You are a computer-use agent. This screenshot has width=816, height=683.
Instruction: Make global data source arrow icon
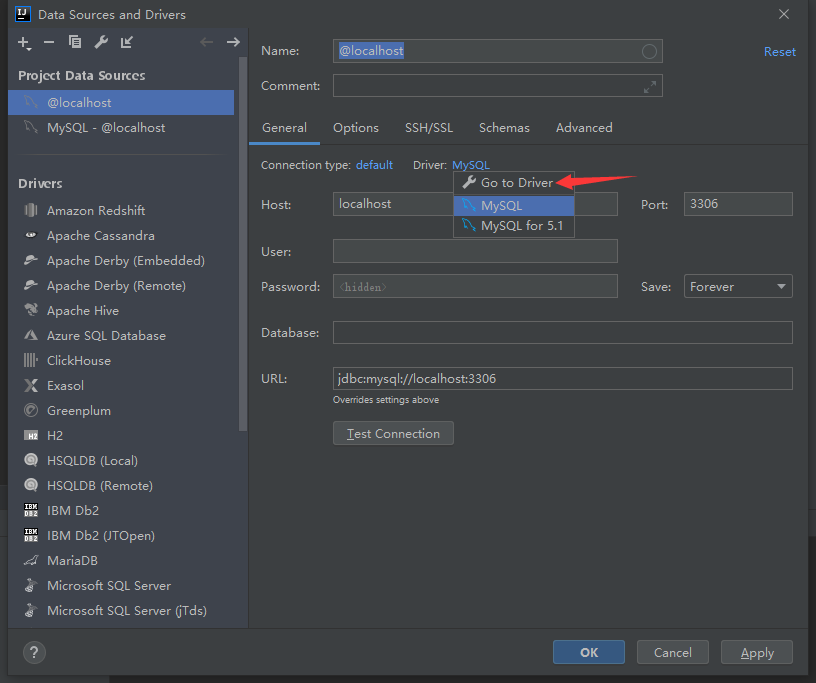(x=126, y=42)
